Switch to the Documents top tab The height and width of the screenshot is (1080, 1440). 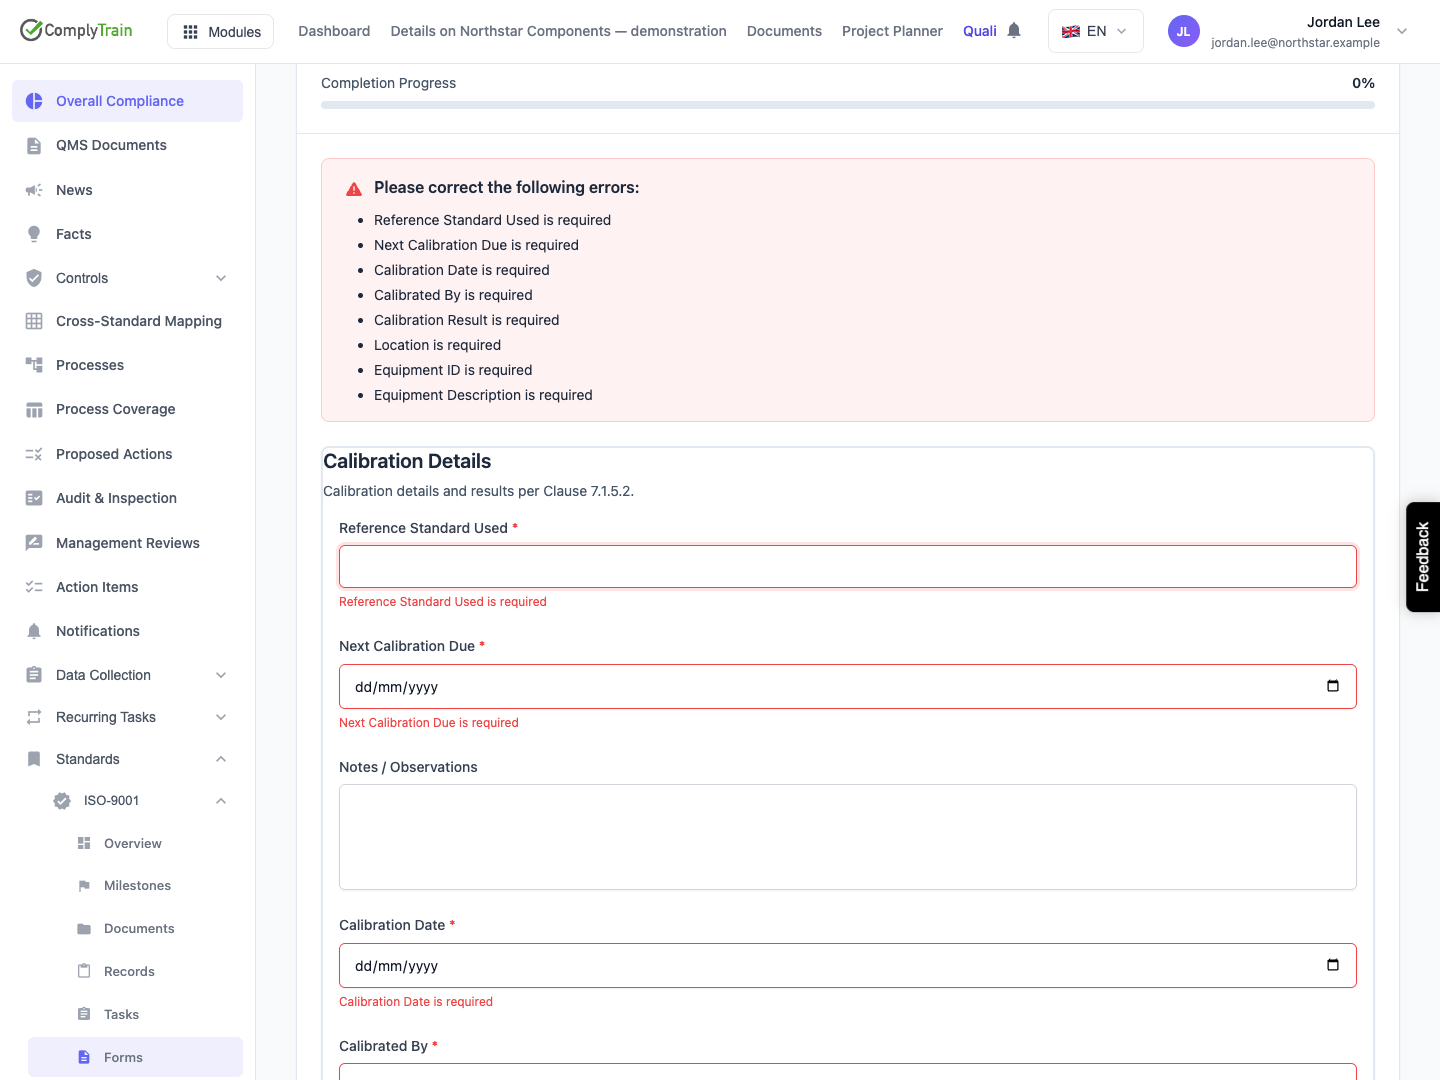tap(784, 31)
